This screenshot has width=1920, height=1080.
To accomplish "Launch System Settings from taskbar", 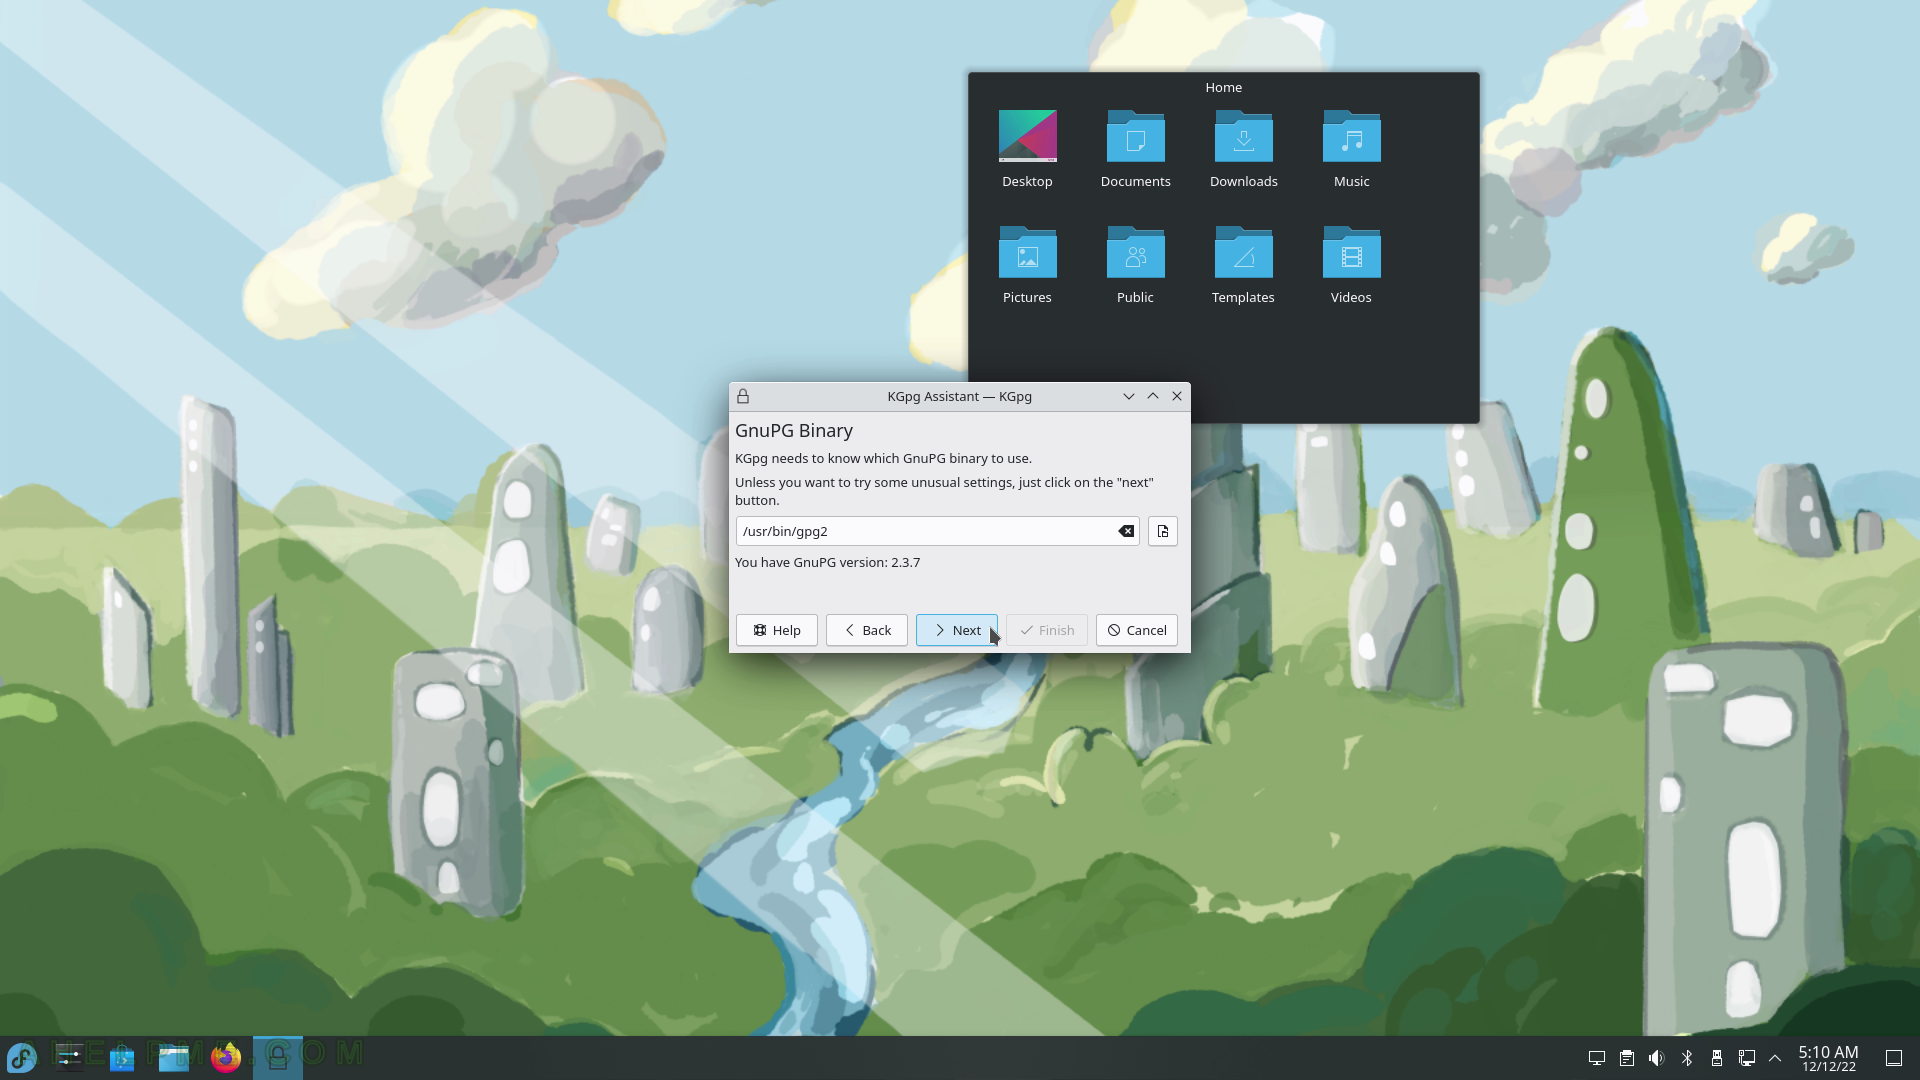I will (70, 1057).
